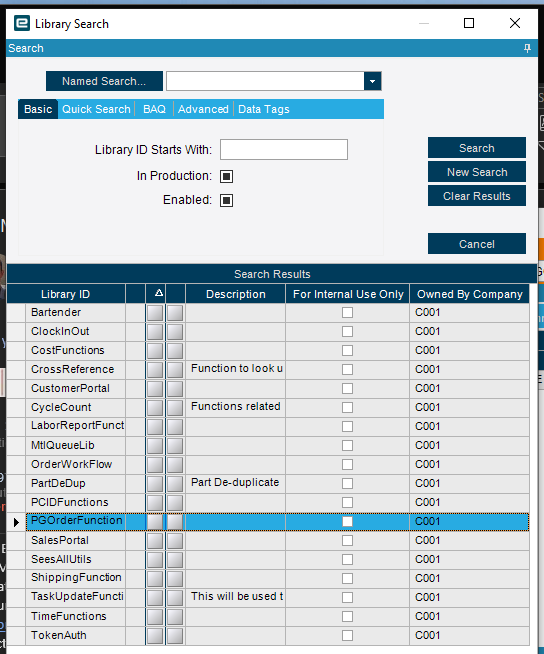Click the 'This will be used t' description cell
Viewport: 544px width, 654px height.
click(x=236, y=596)
